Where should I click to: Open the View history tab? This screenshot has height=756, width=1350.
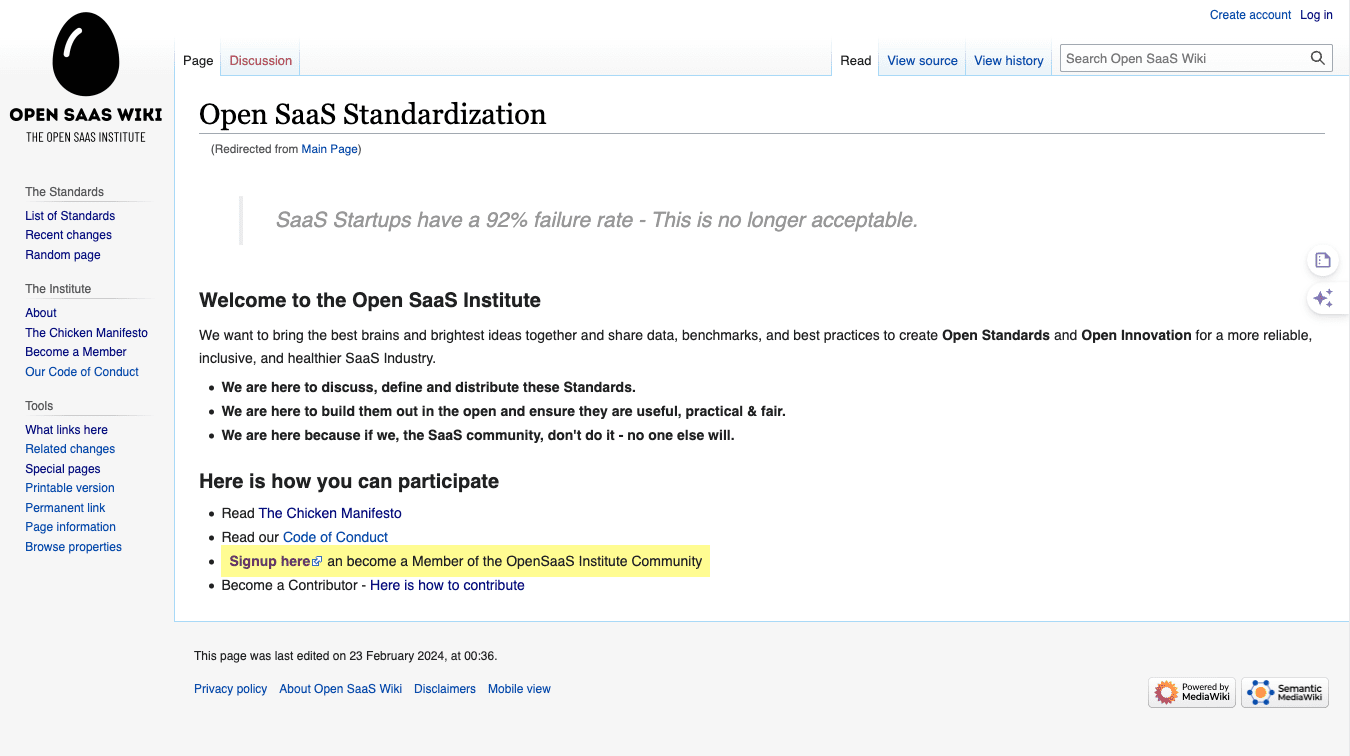pos(1008,61)
